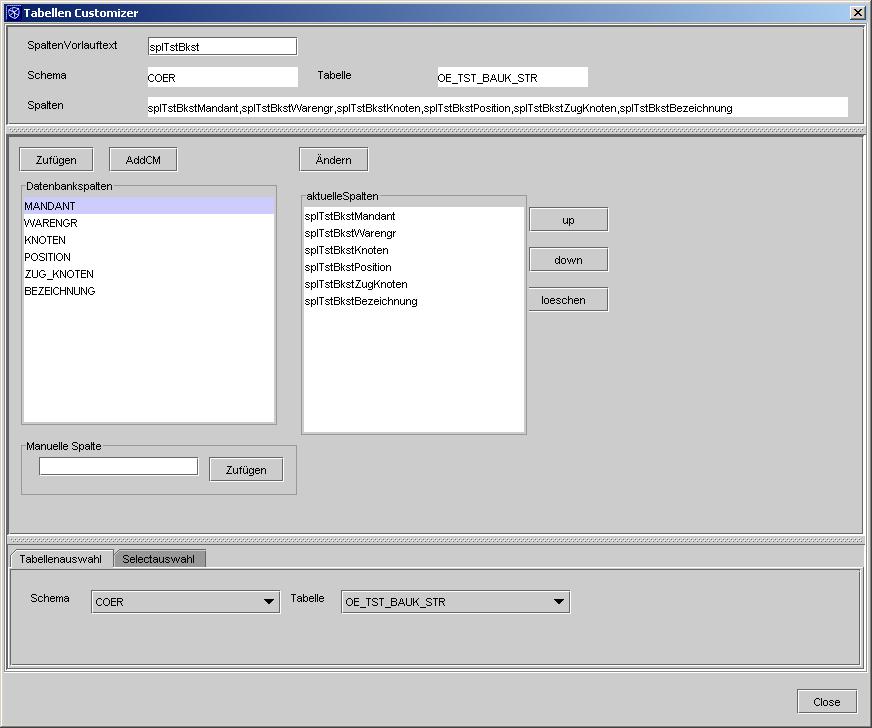
Task: Select KNOTEN in the Datenbankspalten list
Action: point(148,240)
